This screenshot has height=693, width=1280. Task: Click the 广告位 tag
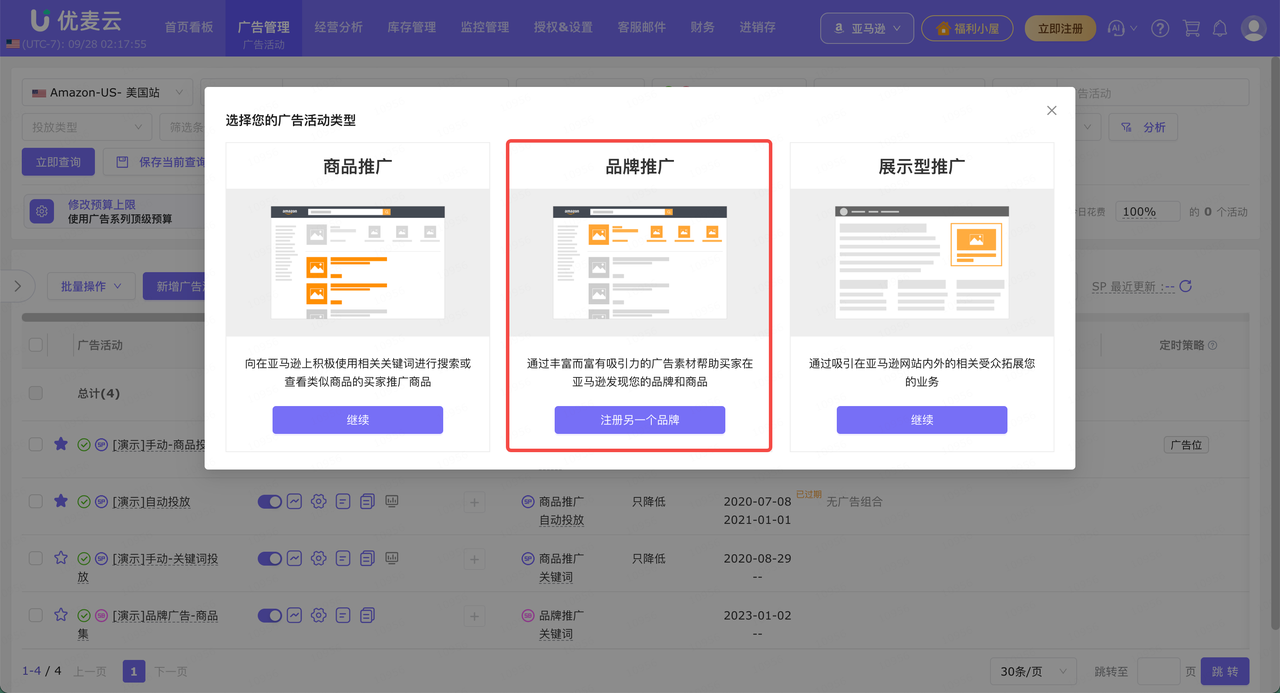click(1186, 445)
